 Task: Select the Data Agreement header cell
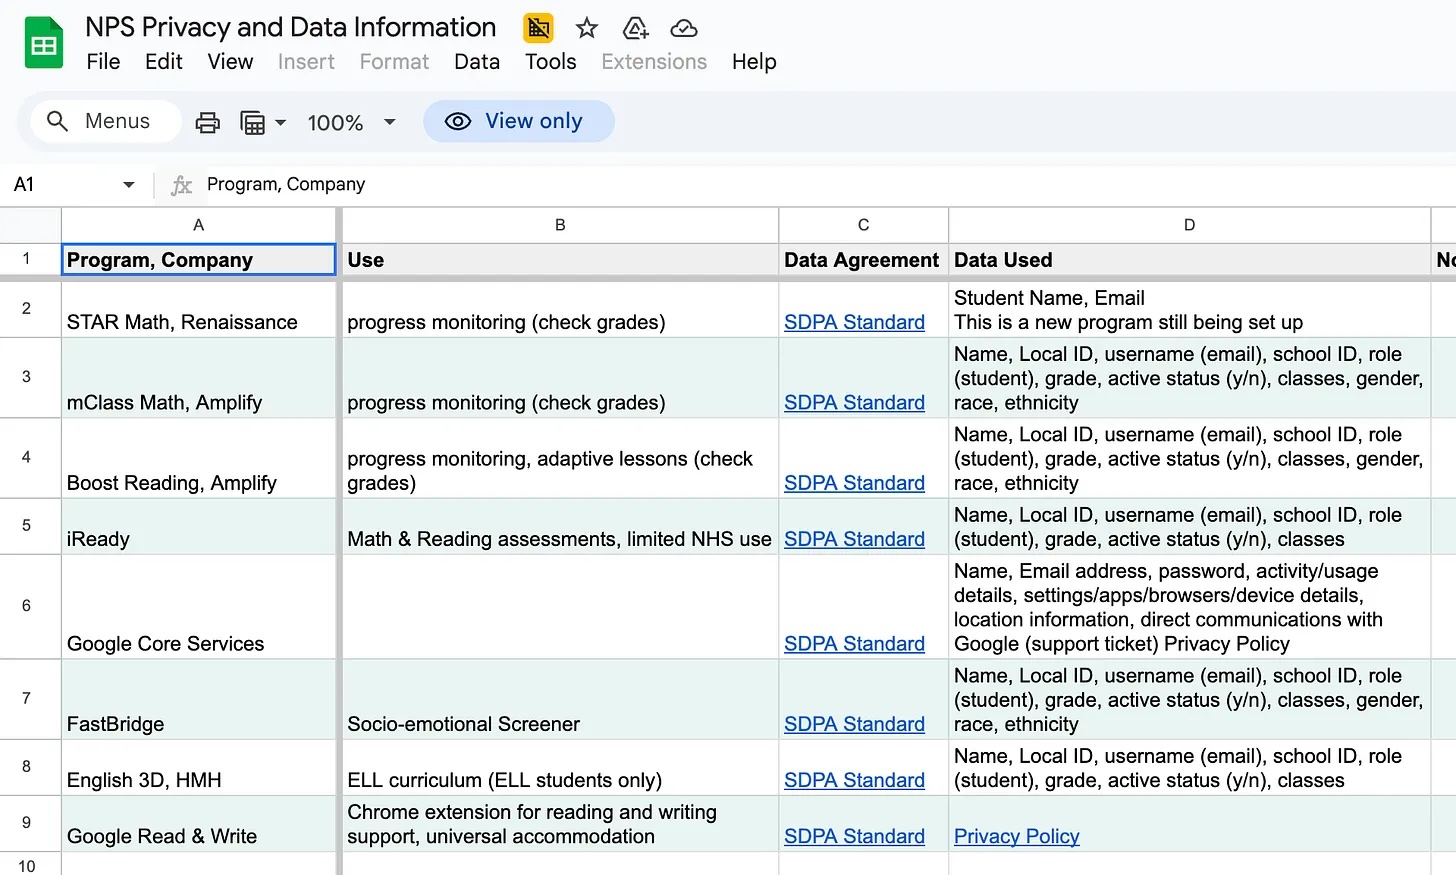[863, 259]
